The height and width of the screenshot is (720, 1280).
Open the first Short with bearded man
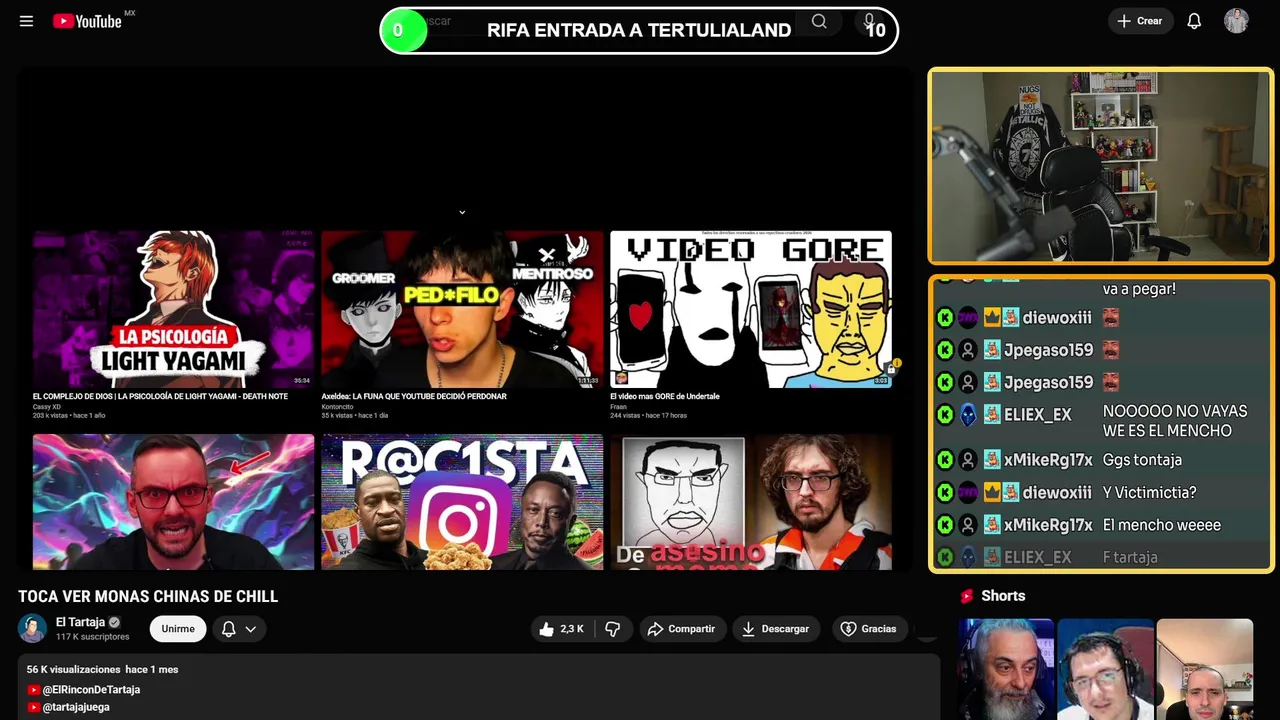click(1006, 669)
